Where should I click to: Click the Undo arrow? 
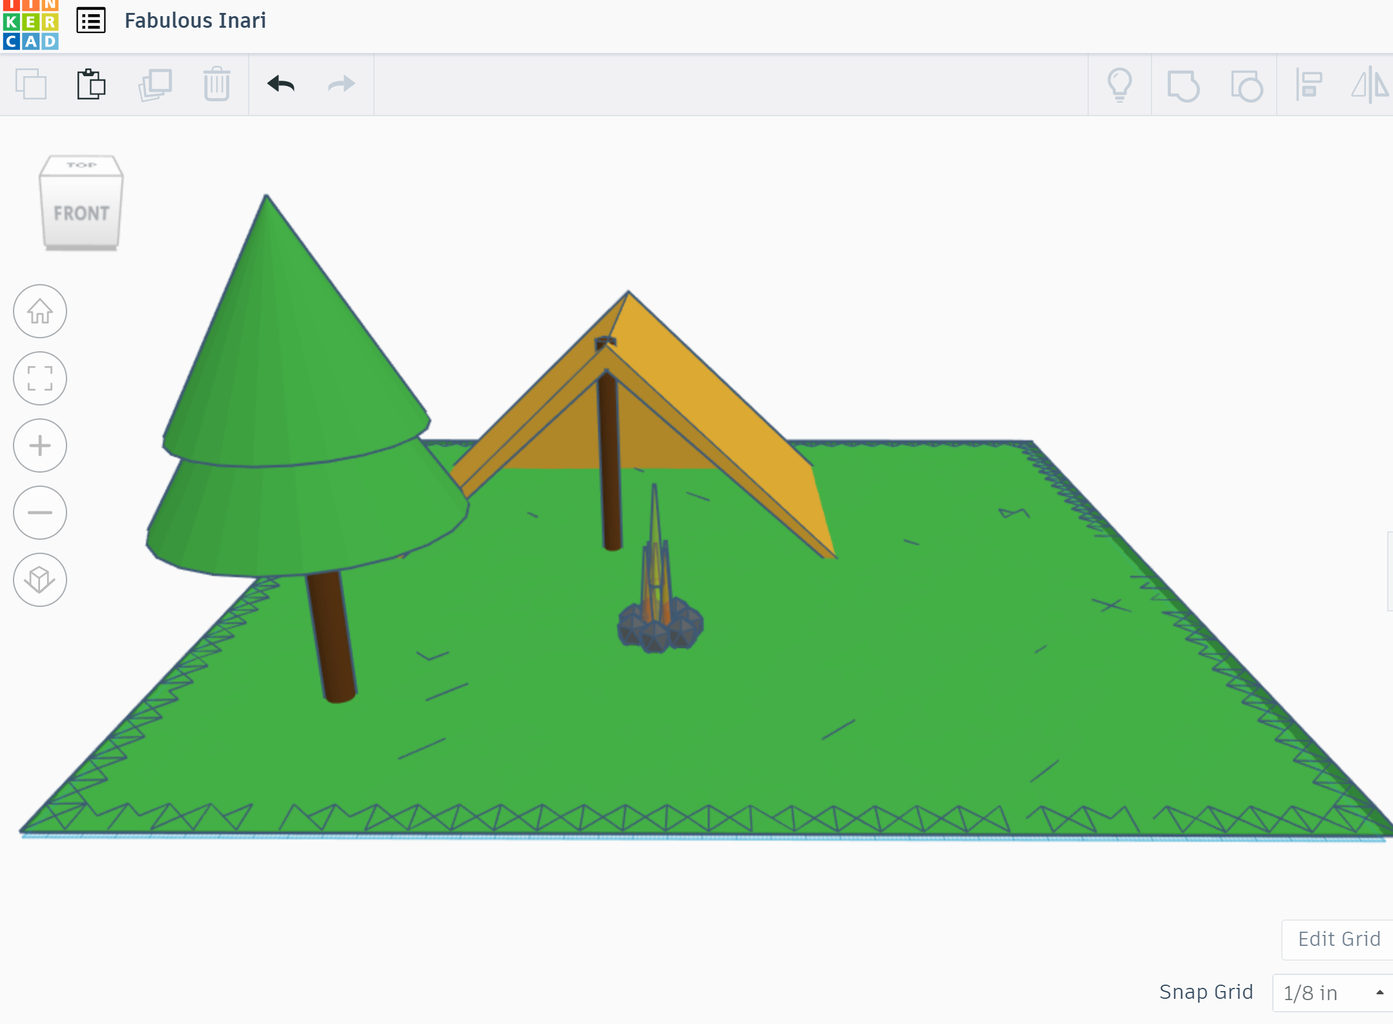click(280, 84)
